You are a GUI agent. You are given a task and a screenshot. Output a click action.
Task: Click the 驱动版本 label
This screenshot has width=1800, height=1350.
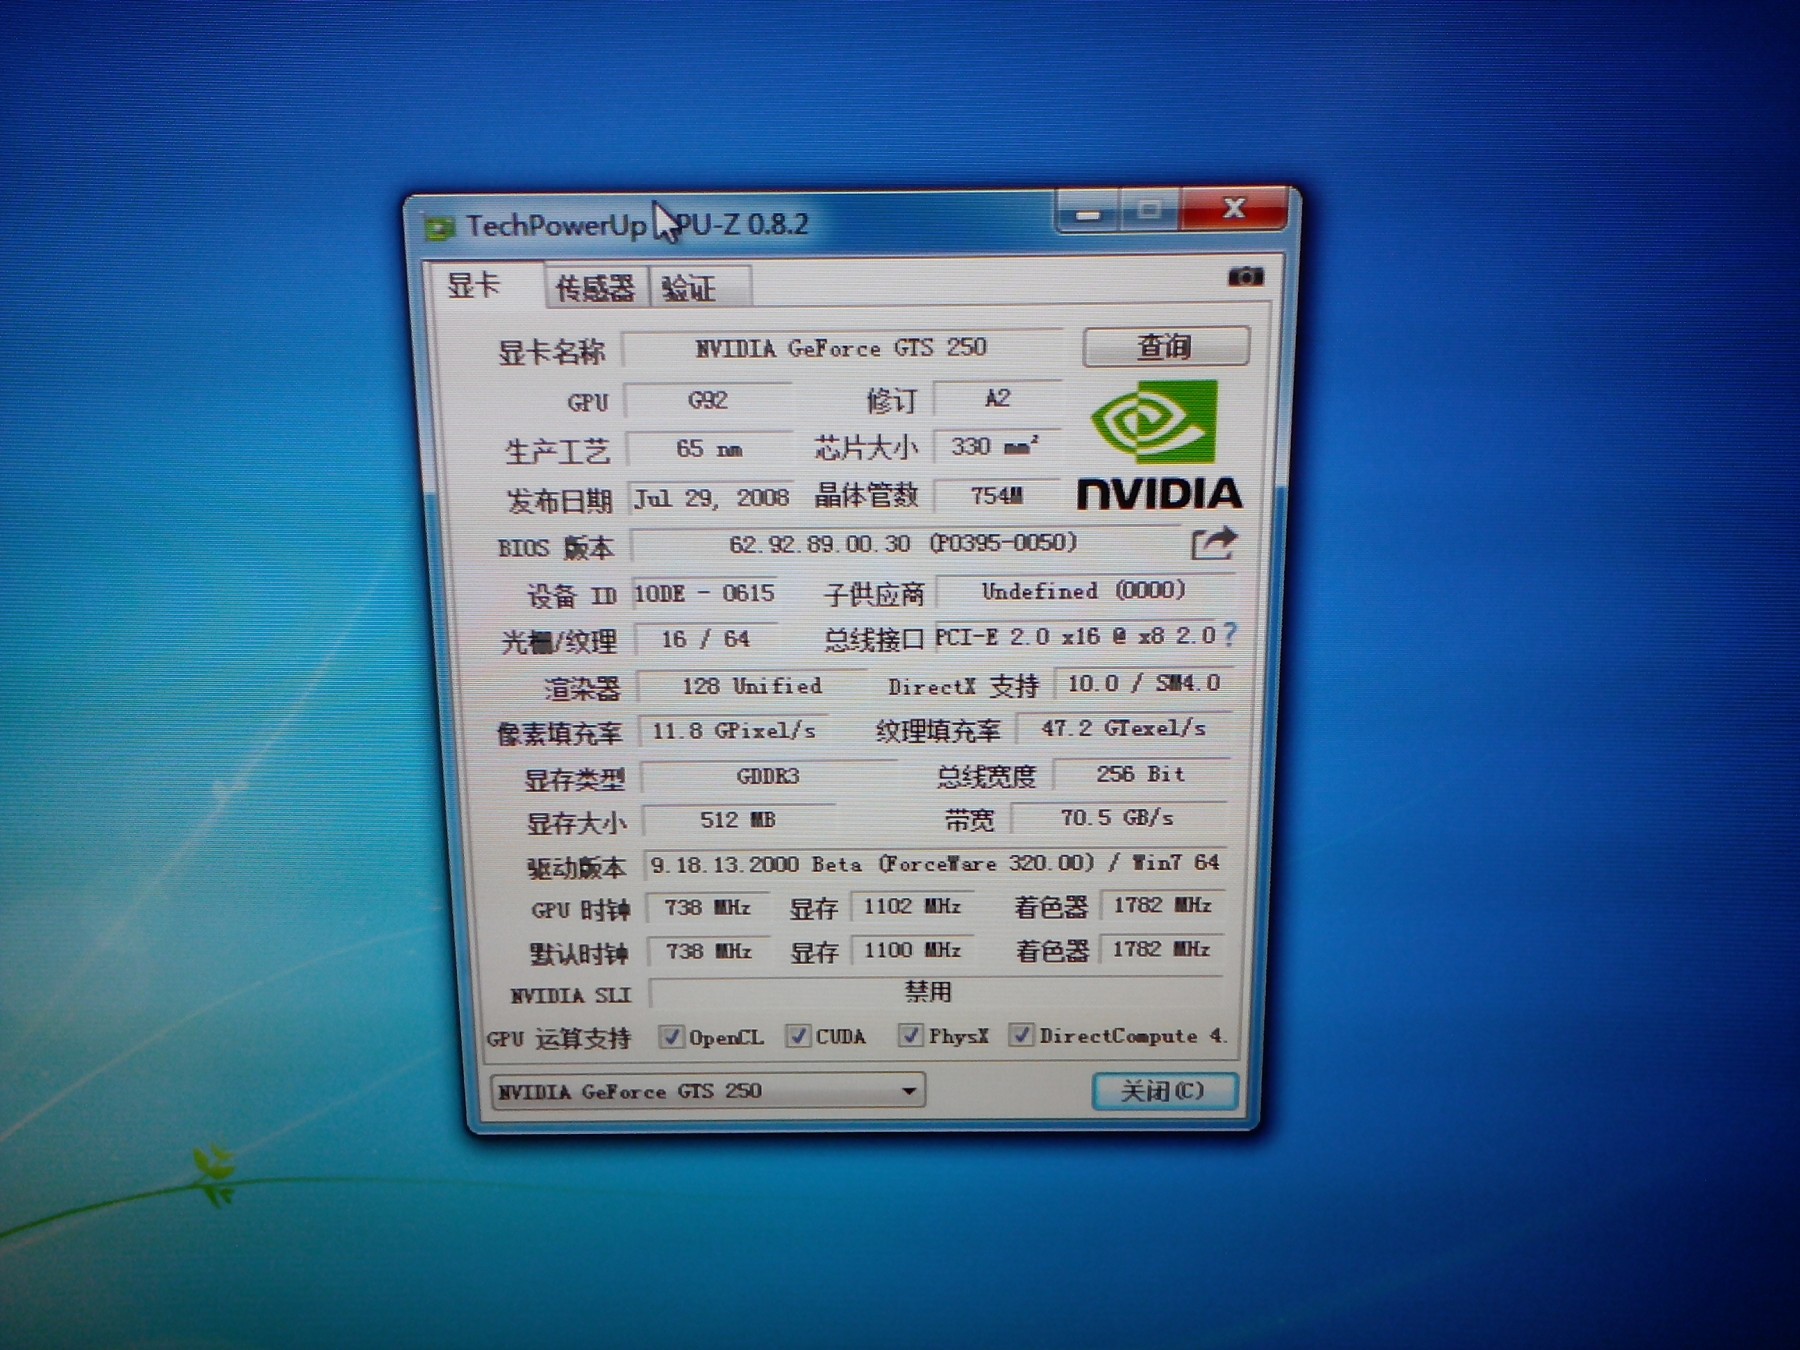point(577,868)
